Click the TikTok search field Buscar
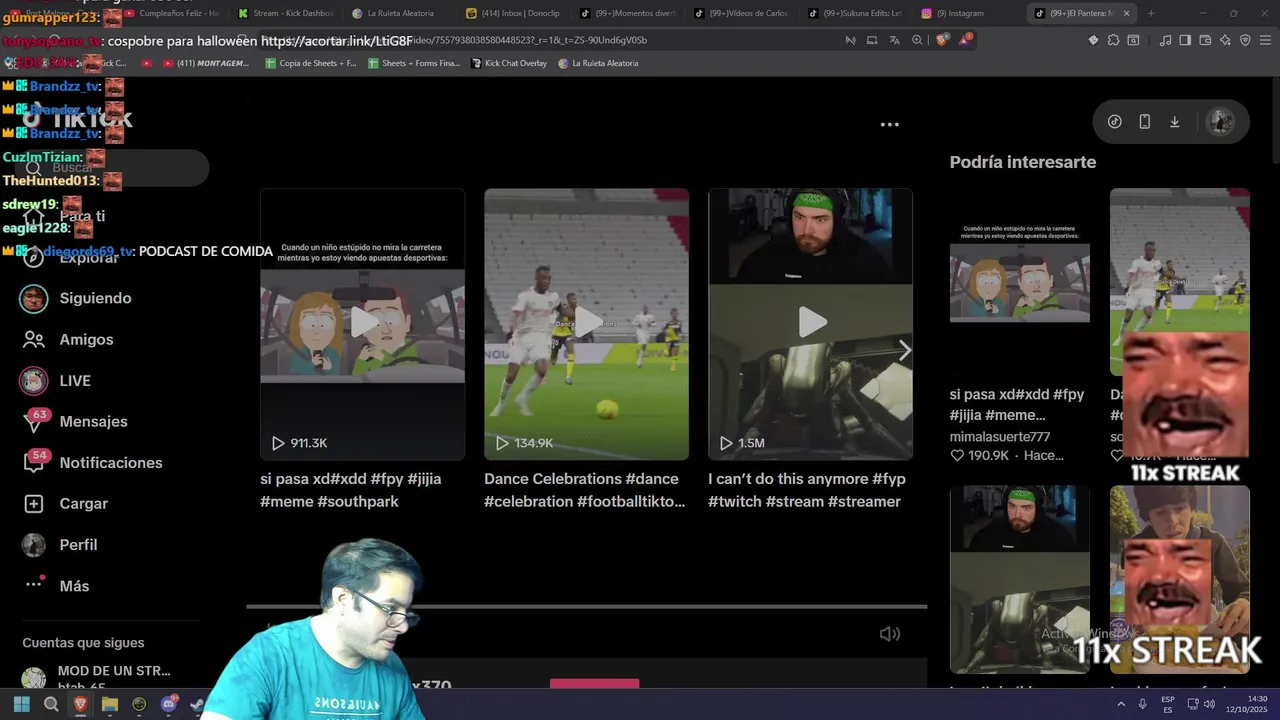 pyautogui.click(x=110, y=167)
